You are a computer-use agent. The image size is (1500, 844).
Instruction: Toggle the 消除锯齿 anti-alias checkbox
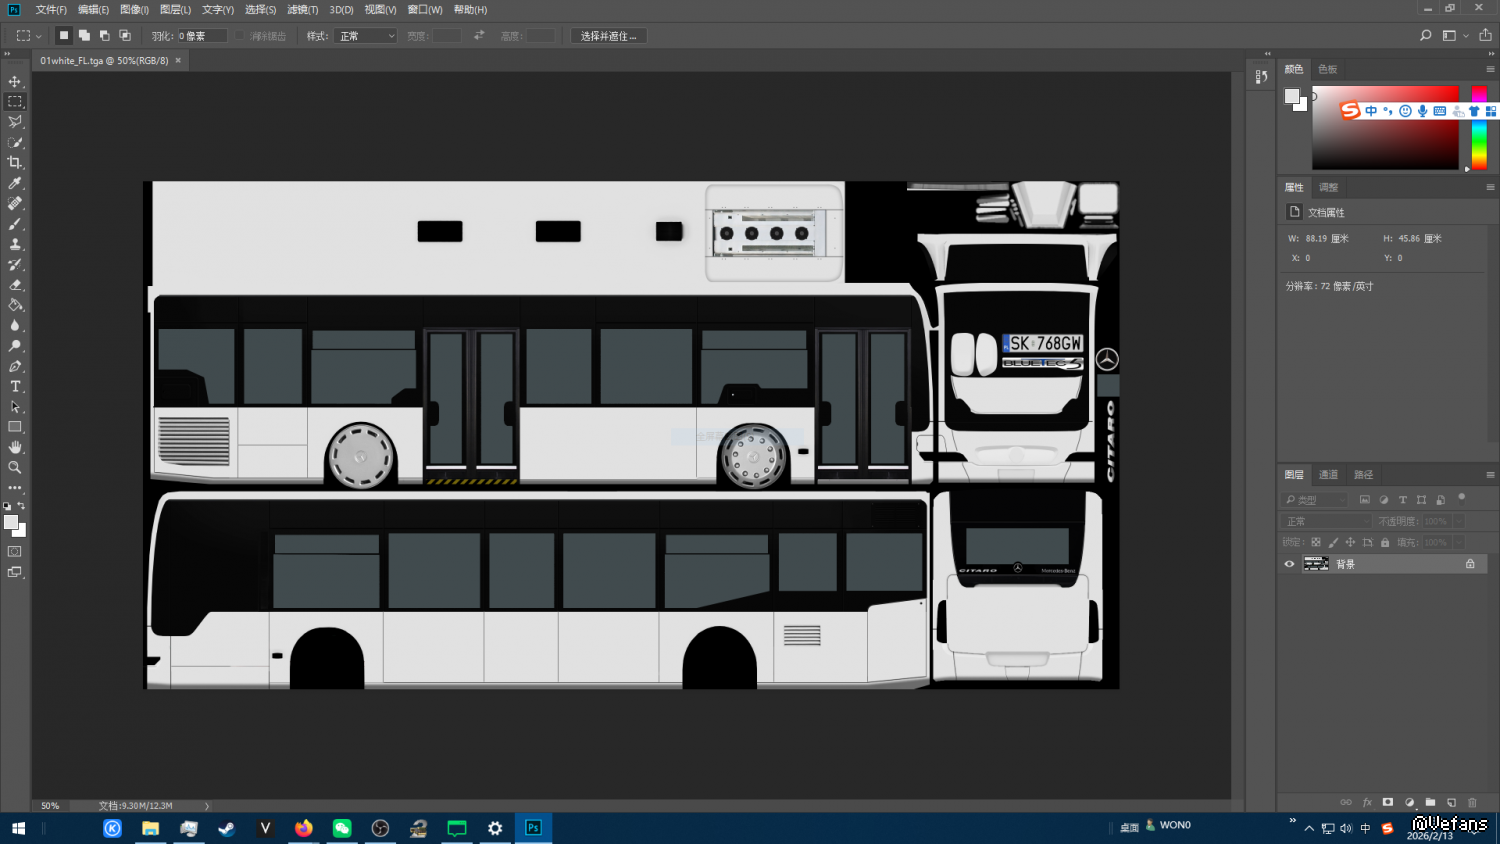click(x=240, y=36)
